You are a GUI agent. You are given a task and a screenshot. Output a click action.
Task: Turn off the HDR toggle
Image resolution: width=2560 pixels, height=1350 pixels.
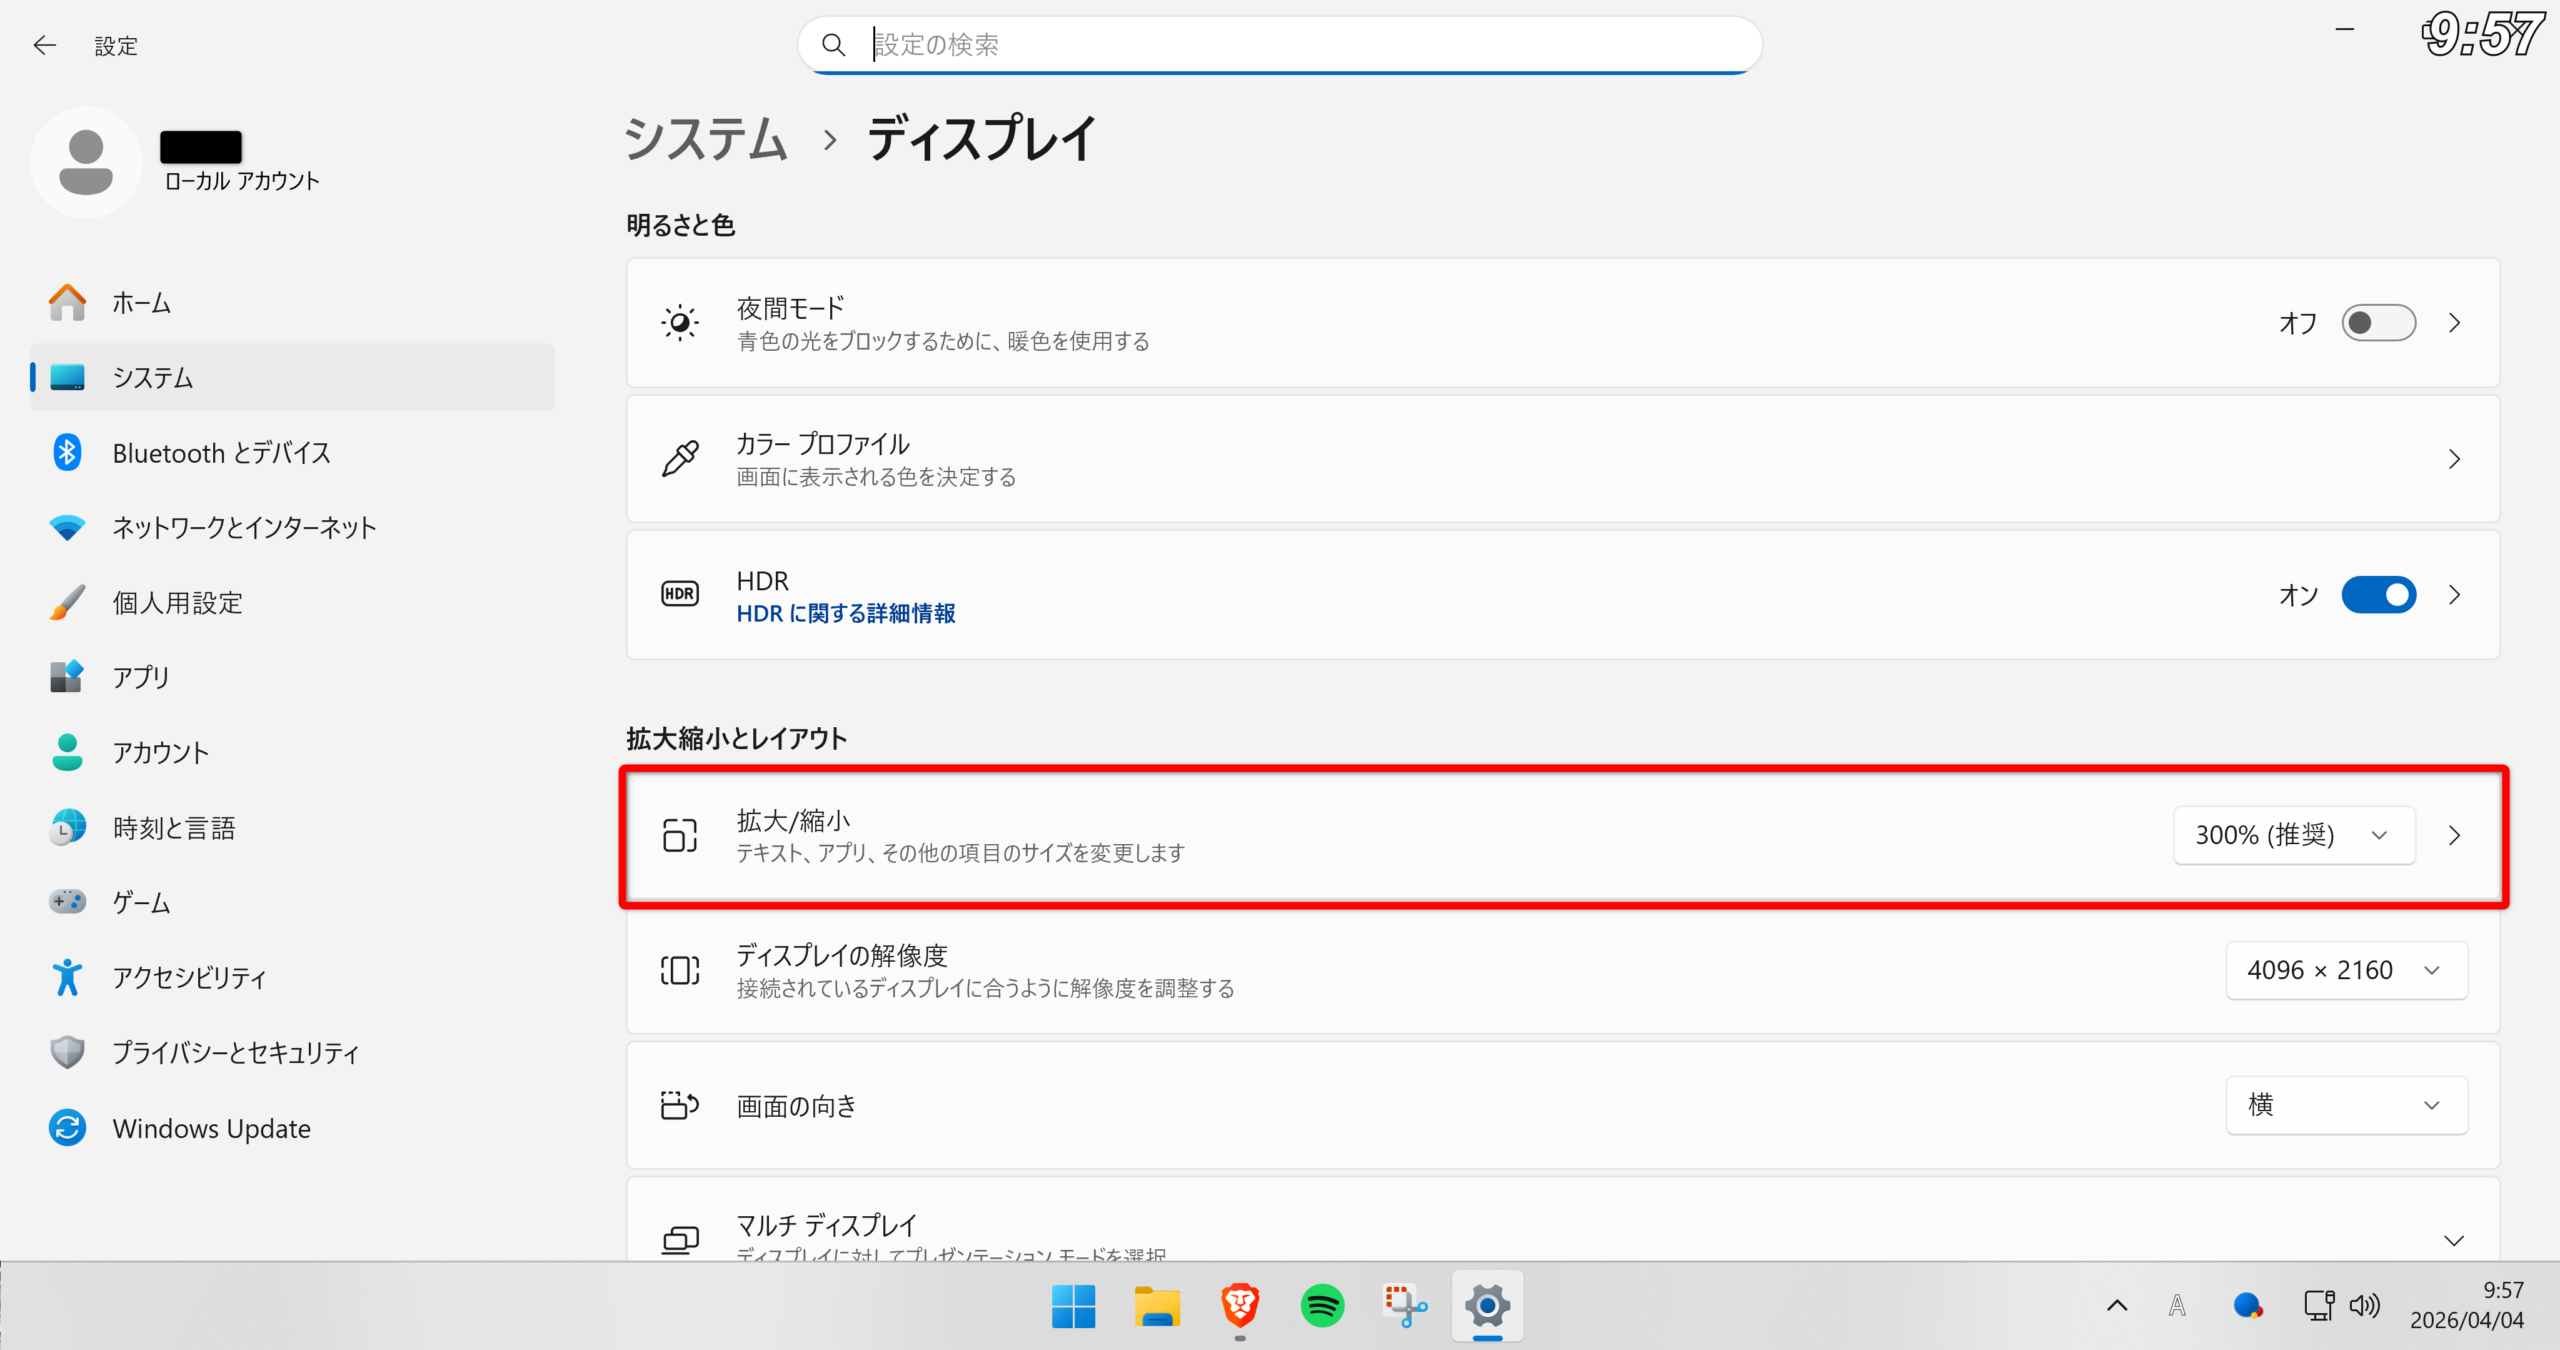point(2378,595)
